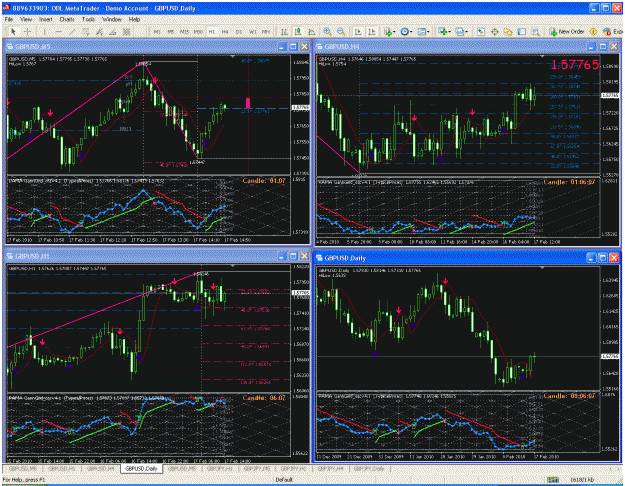Select the Cursor arrow tool

click(x=13, y=31)
